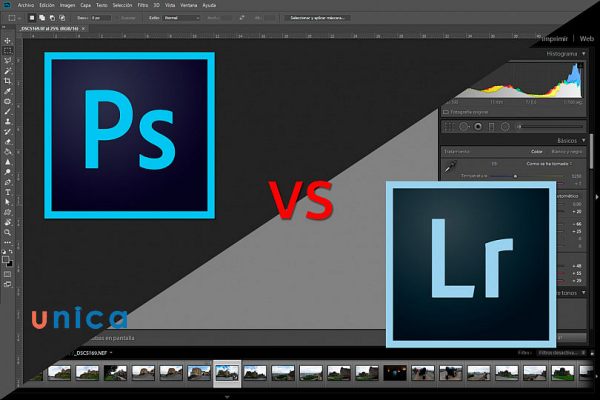Viewport: 600px width, 400px height.
Task: Choose Intersect with selection mode
Action: point(62,18)
